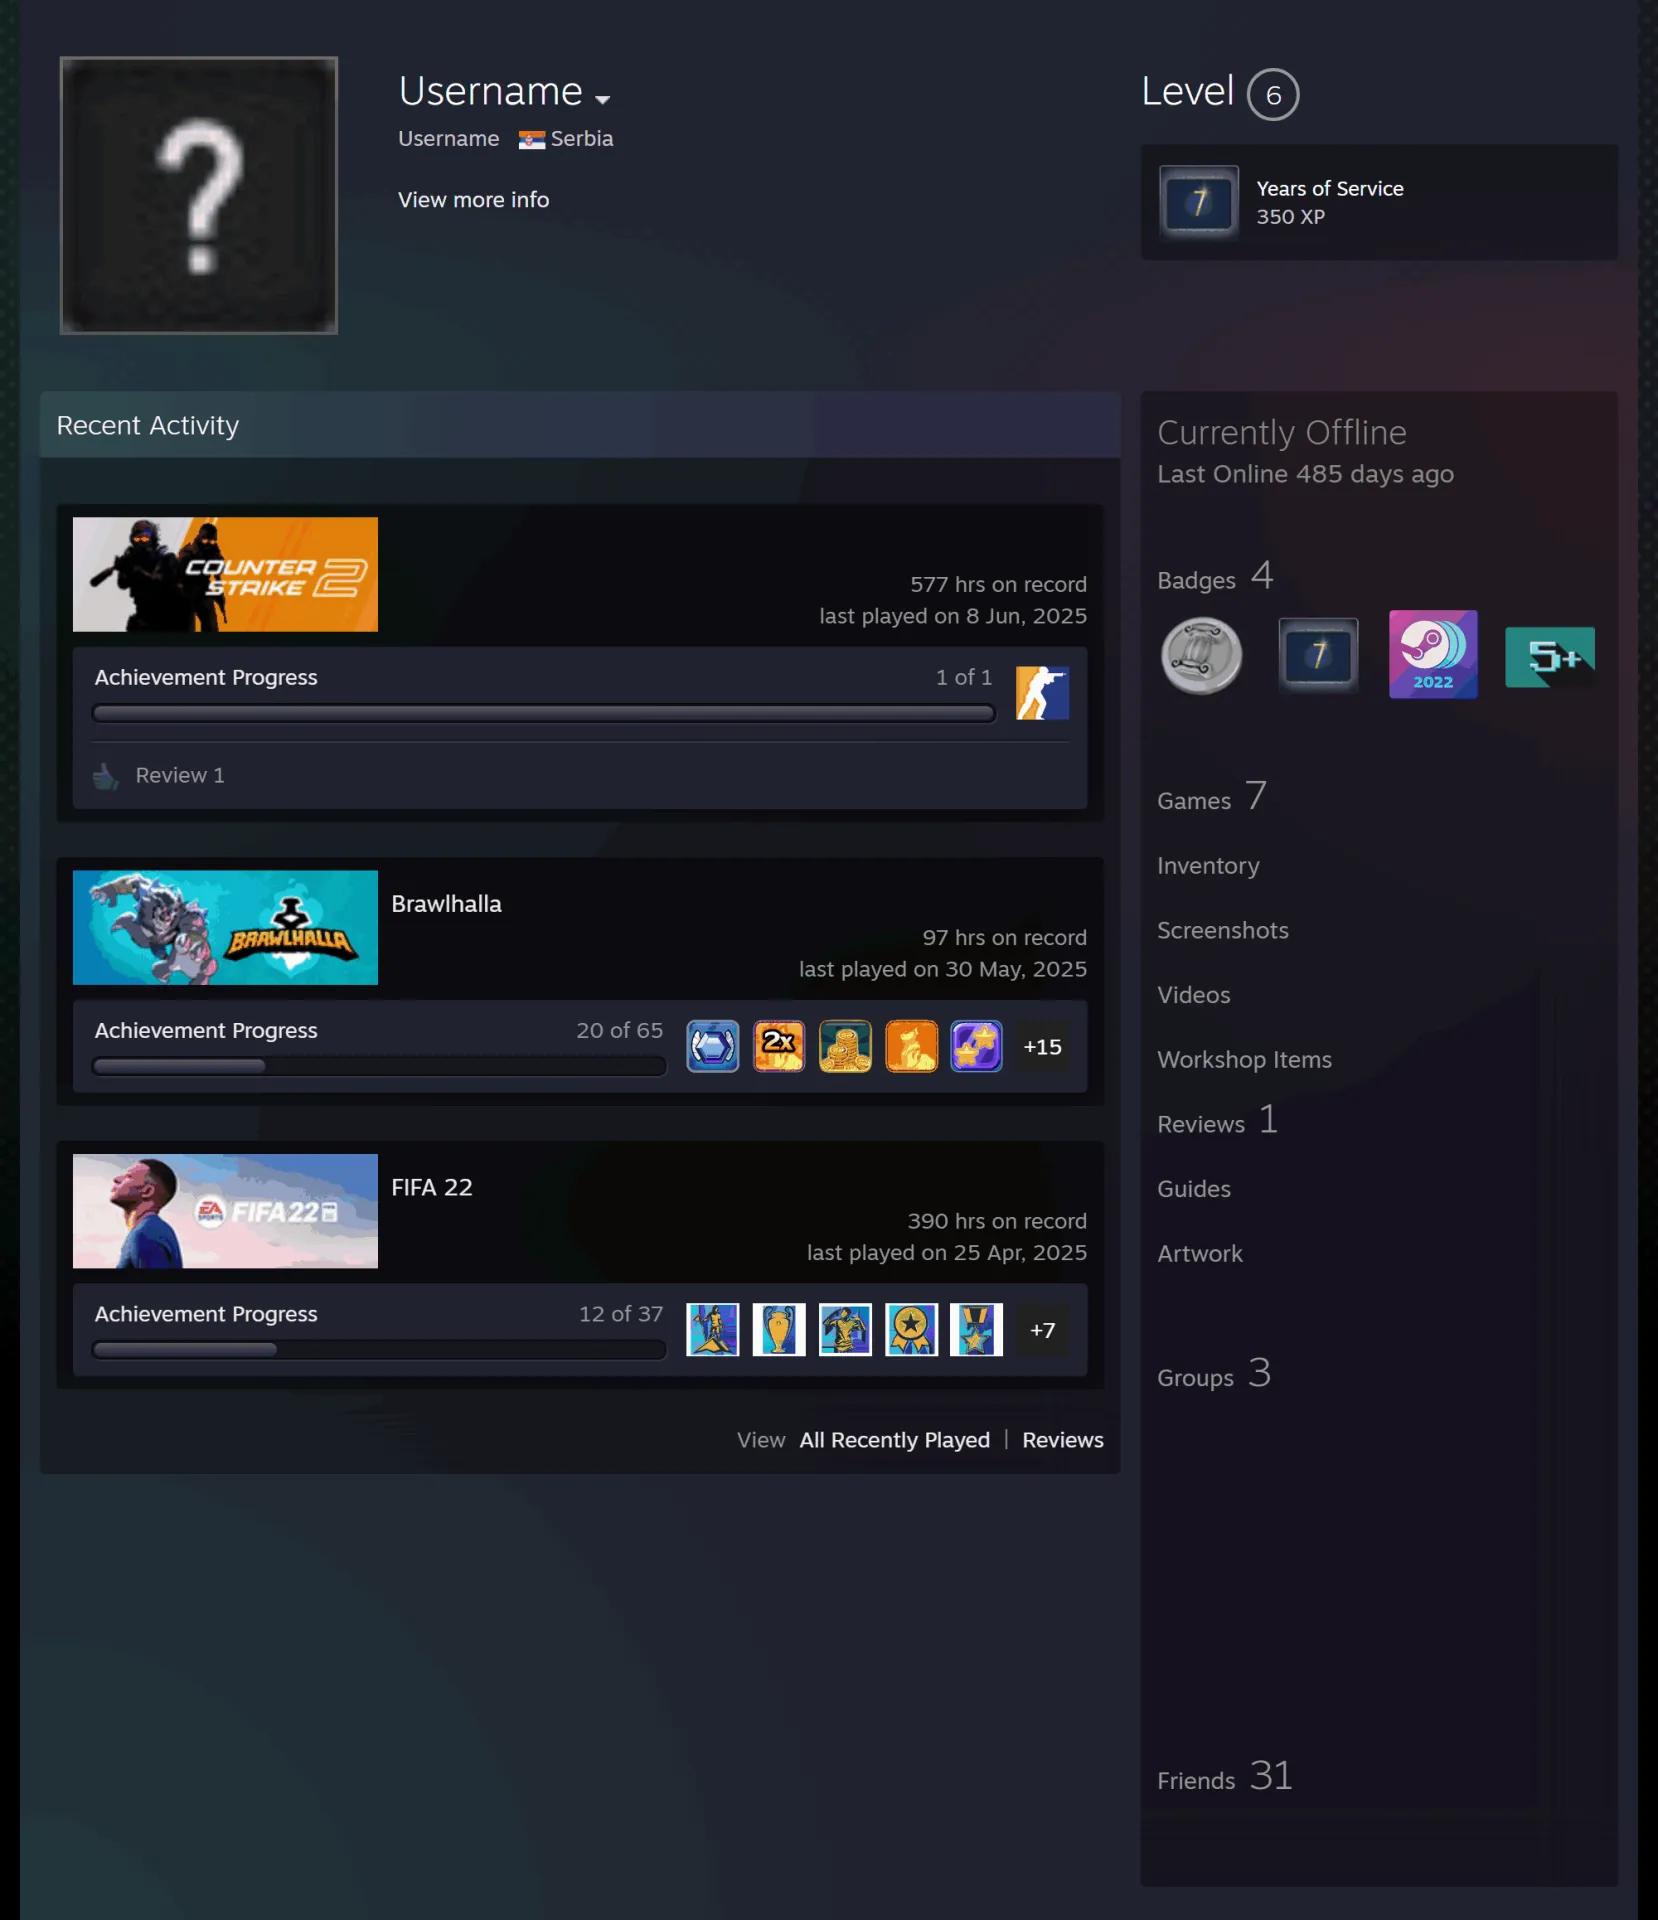1658x1920 pixels.
Task: Click Brawlhalla purple stars achievement icon
Action: point(976,1046)
